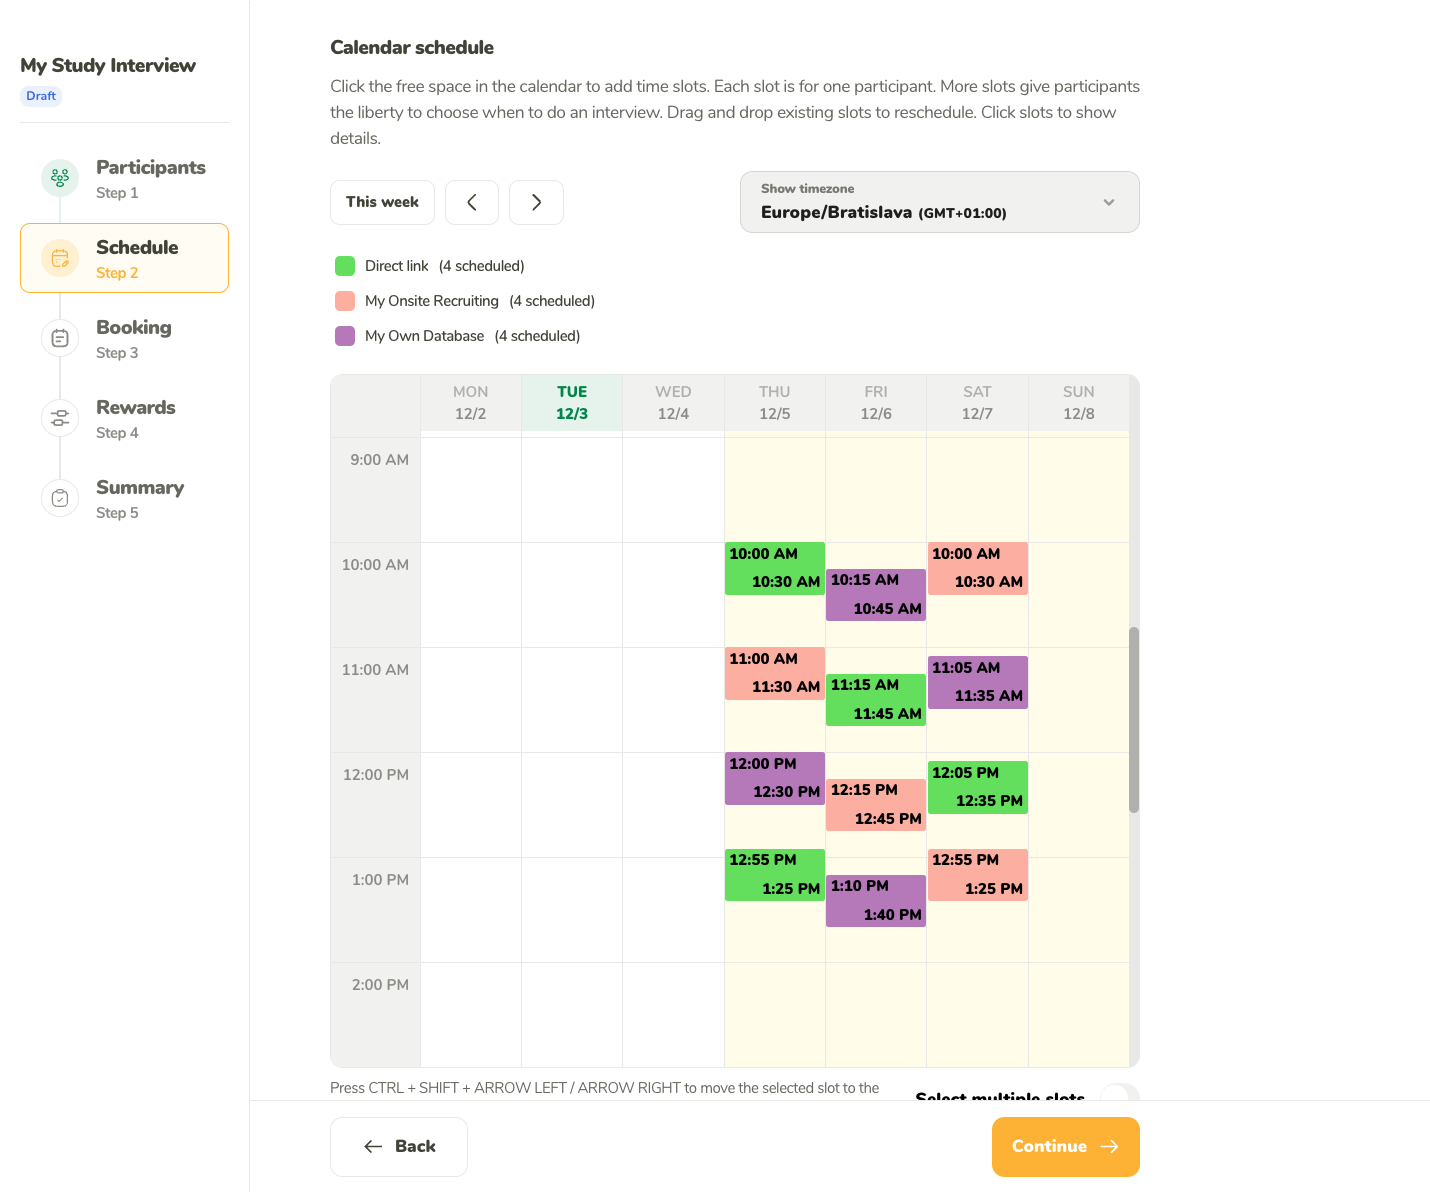Viewport: 1430px width, 1192px height.
Task: Open the Schedule Step 2 tab
Action: pos(124,258)
